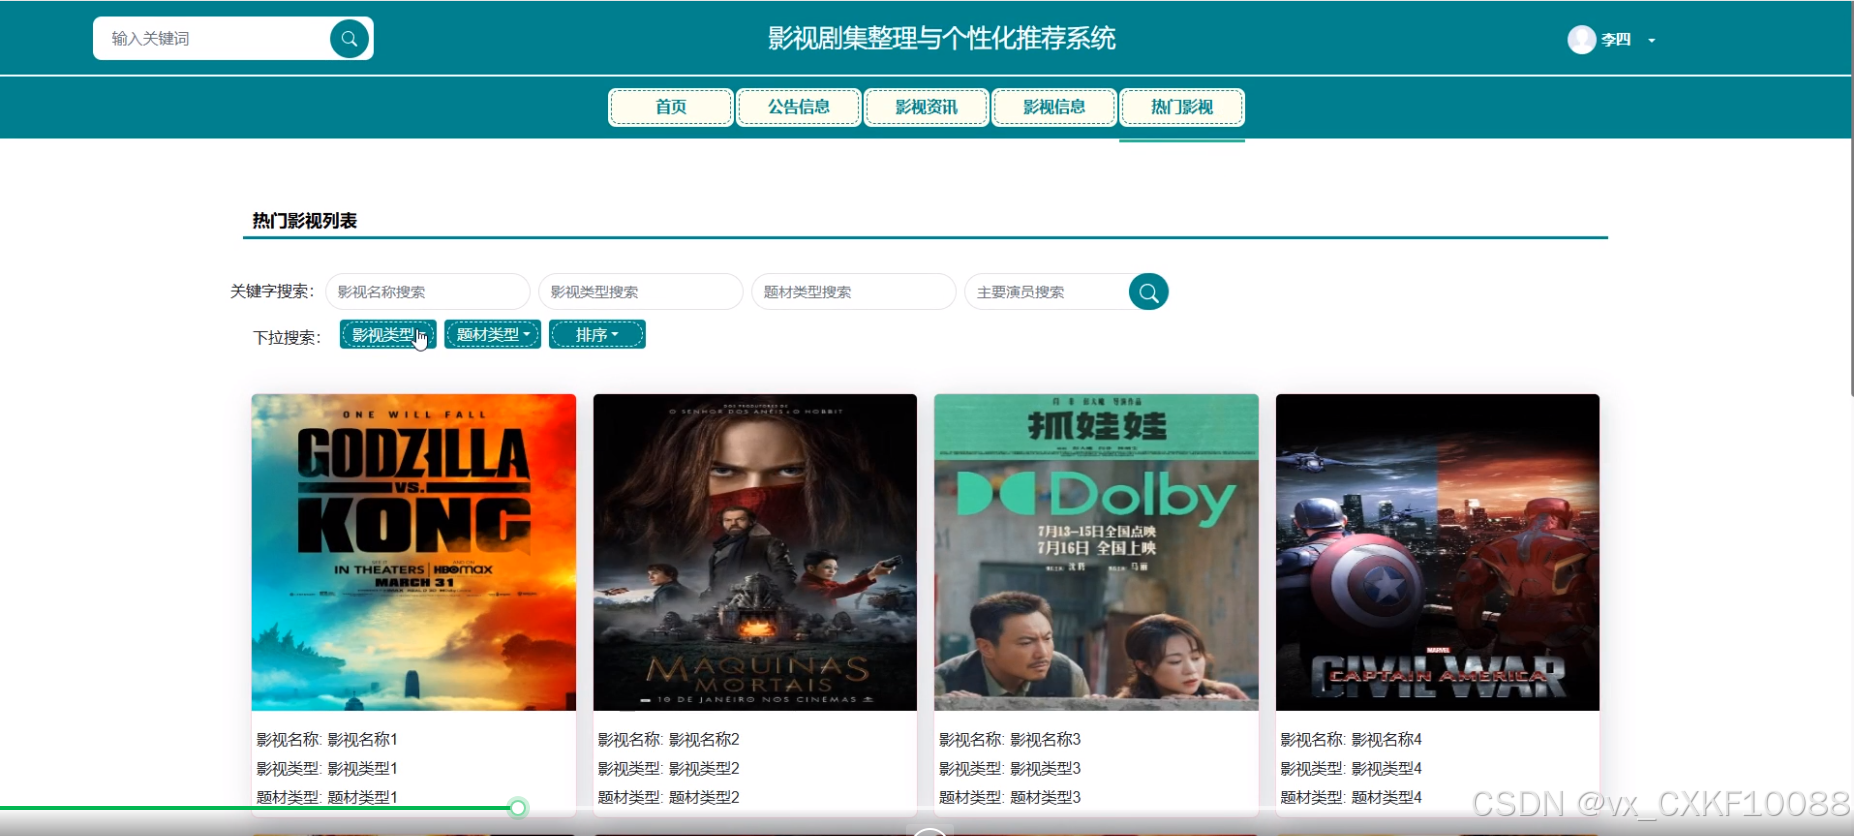Image resolution: width=1854 pixels, height=836 pixels.
Task: Click the 题材类型搜索 input field
Action: 853,292
